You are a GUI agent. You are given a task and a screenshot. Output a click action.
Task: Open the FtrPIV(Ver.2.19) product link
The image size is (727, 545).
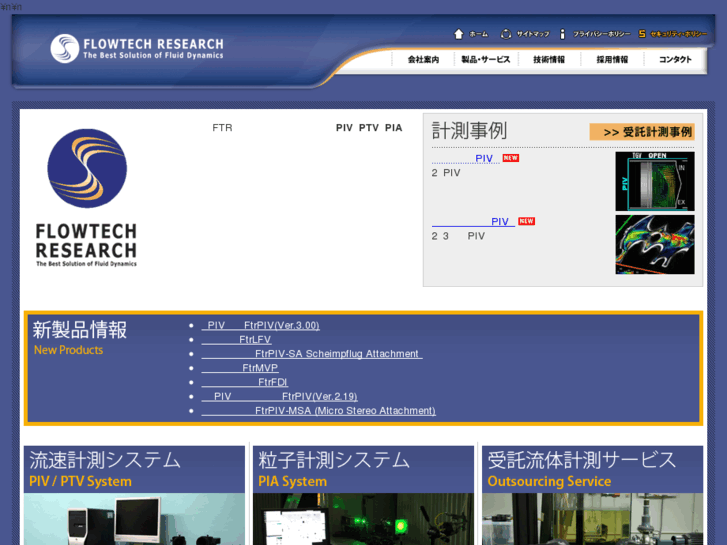click(280, 397)
